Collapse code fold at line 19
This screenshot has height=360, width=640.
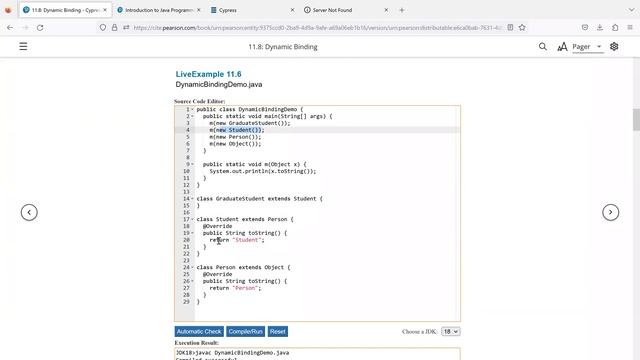[193, 233]
